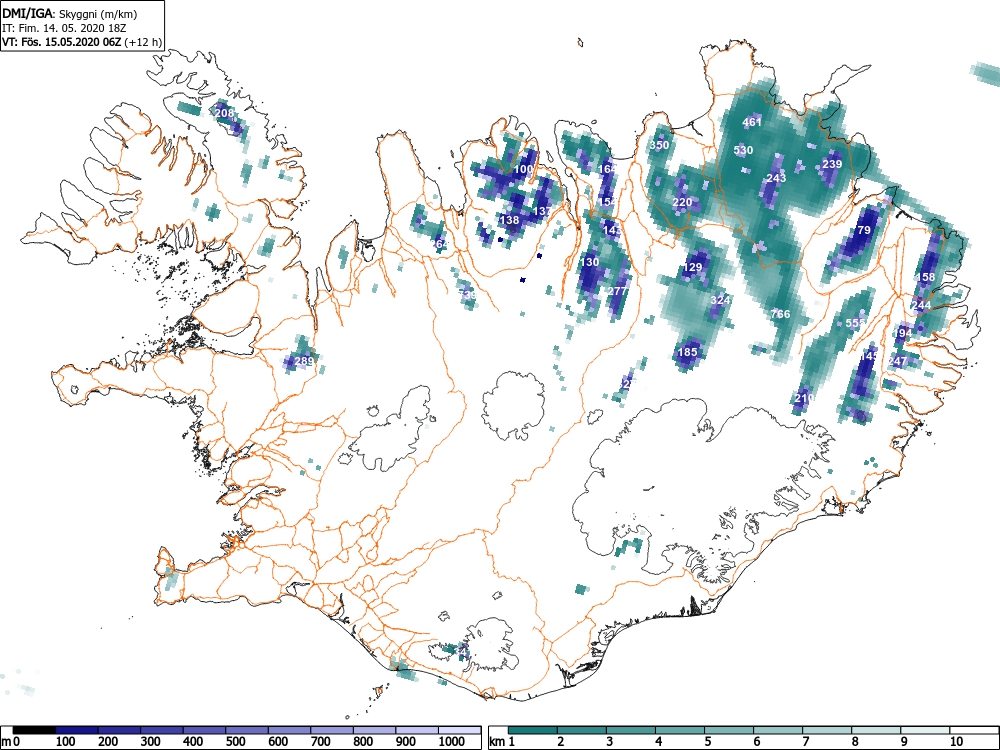Select the 185 value label
This screenshot has height=750, width=1000.
coord(688,352)
